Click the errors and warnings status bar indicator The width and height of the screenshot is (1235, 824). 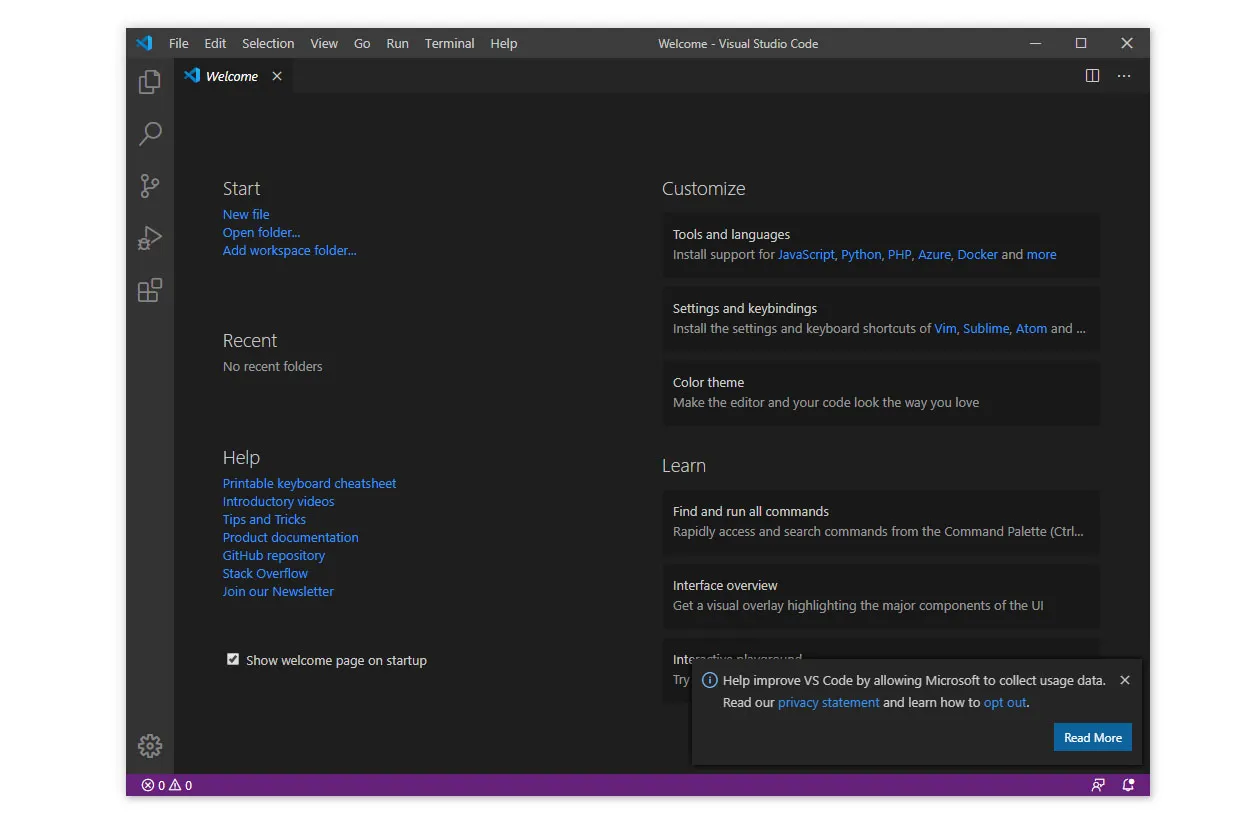[166, 785]
